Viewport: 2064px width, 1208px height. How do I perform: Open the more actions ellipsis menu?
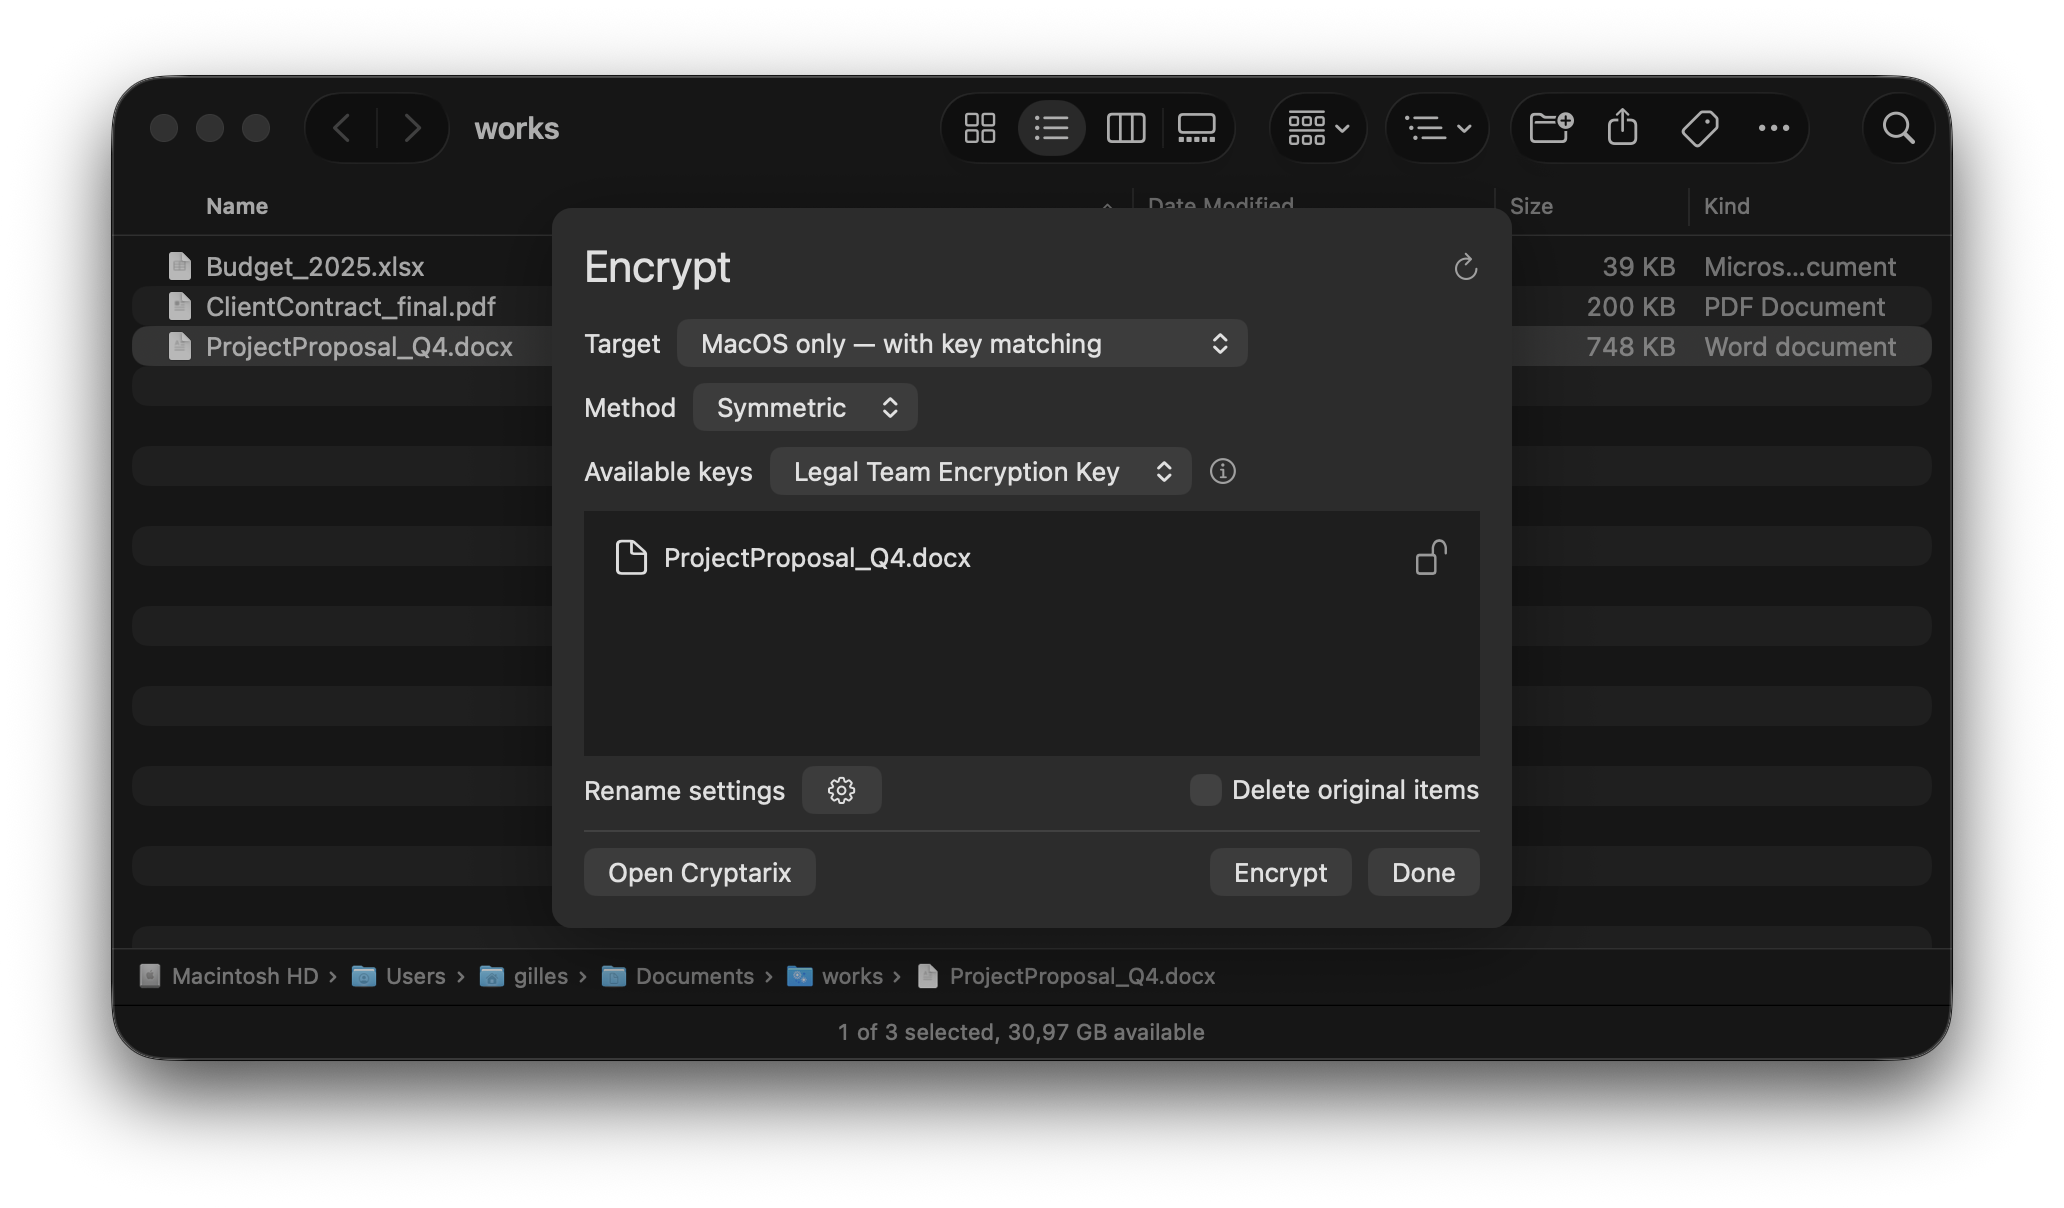[x=1773, y=128]
